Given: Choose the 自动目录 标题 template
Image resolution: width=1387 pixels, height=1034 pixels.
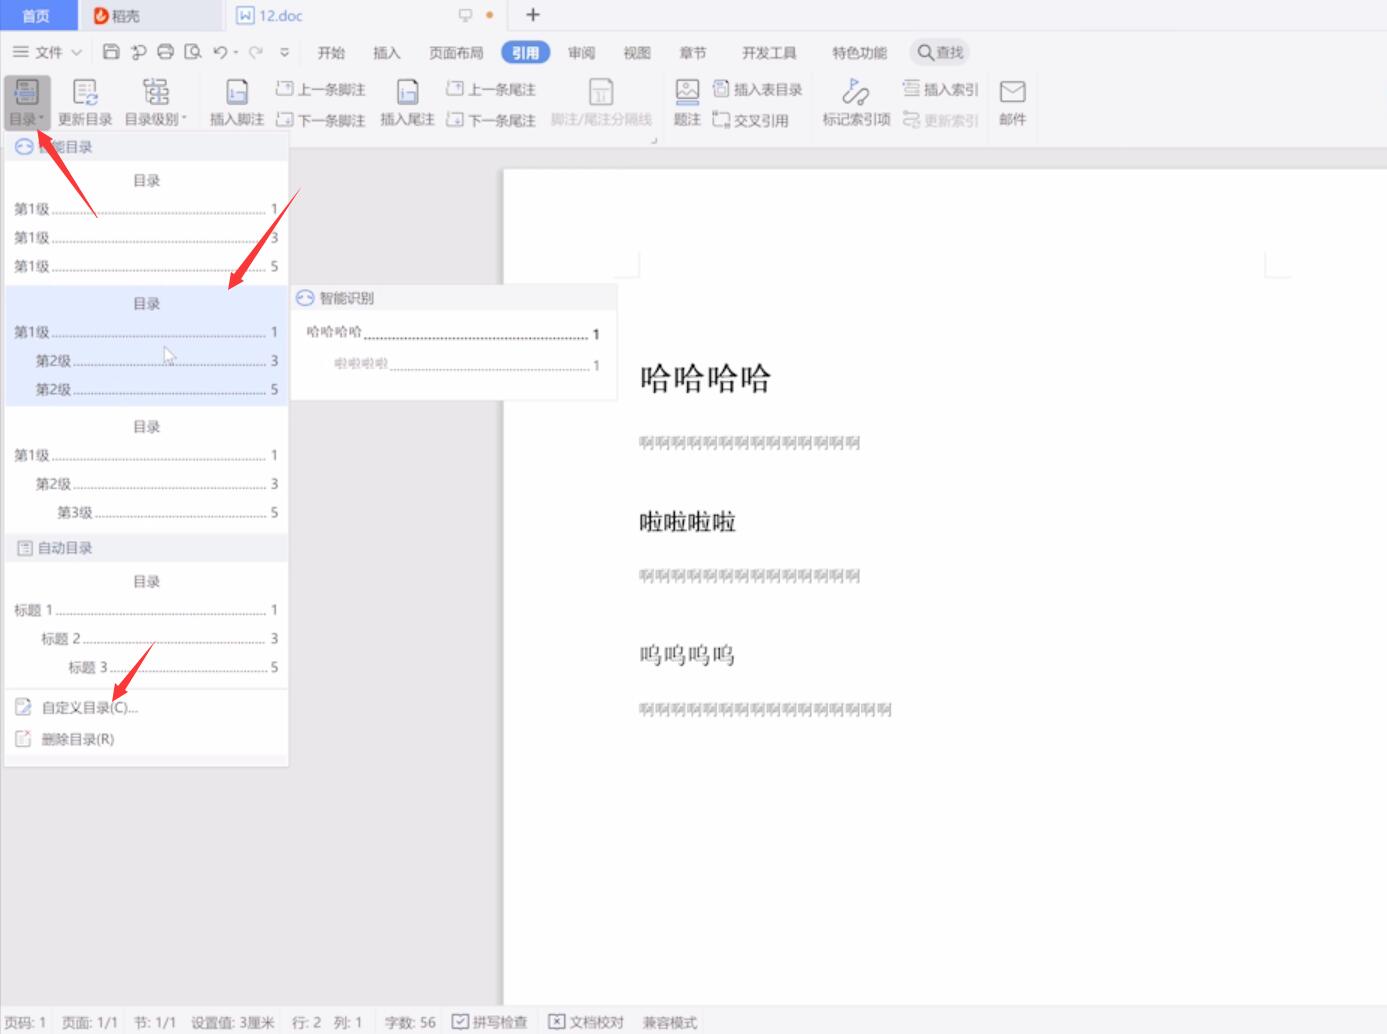Looking at the screenshot, I should [x=147, y=624].
